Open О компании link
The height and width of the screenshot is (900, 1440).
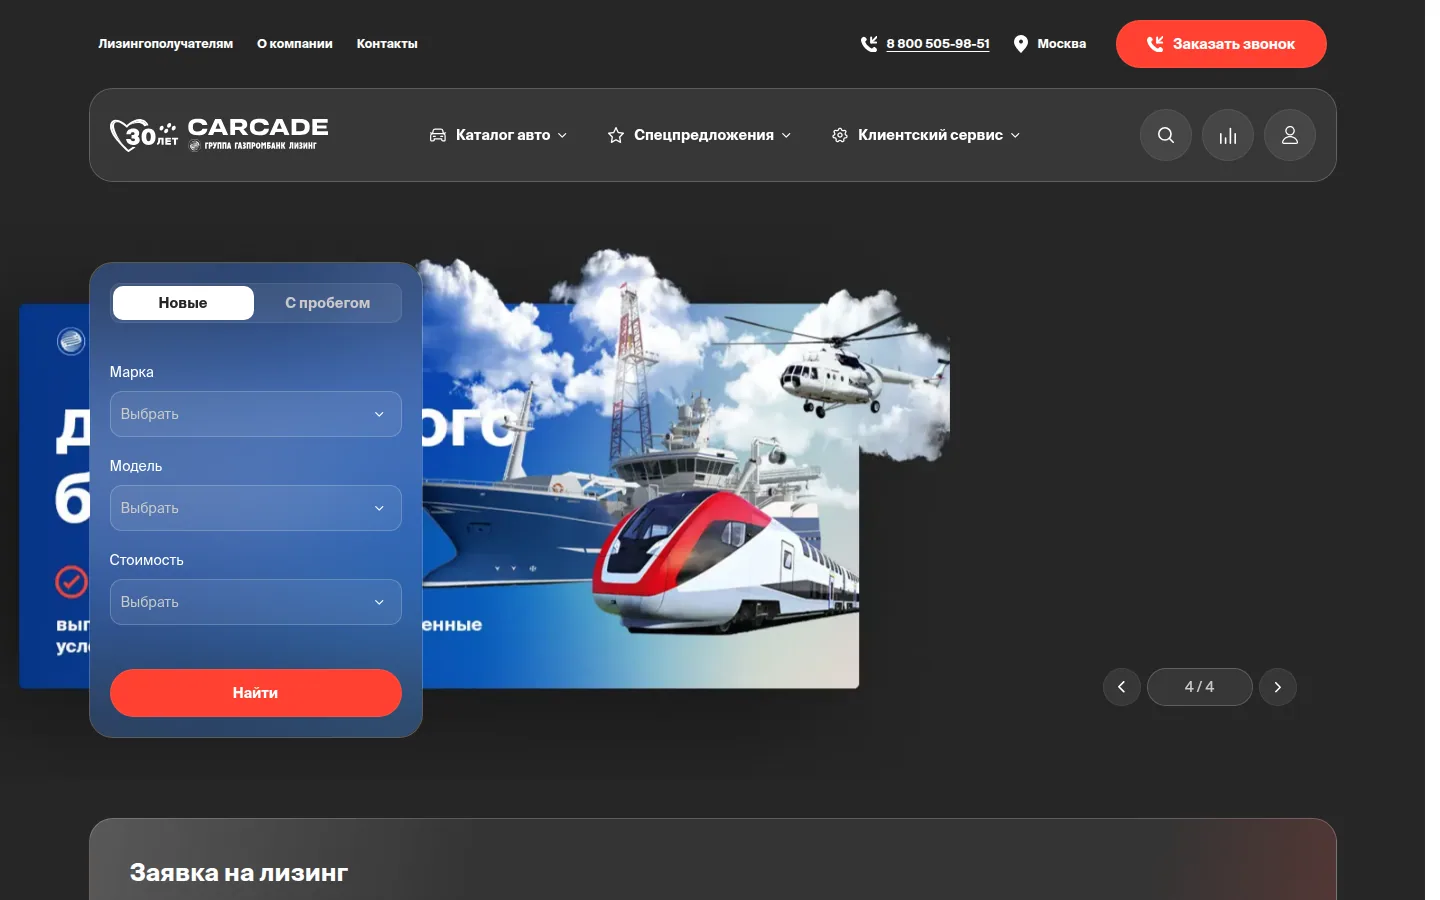coord(295,44)
